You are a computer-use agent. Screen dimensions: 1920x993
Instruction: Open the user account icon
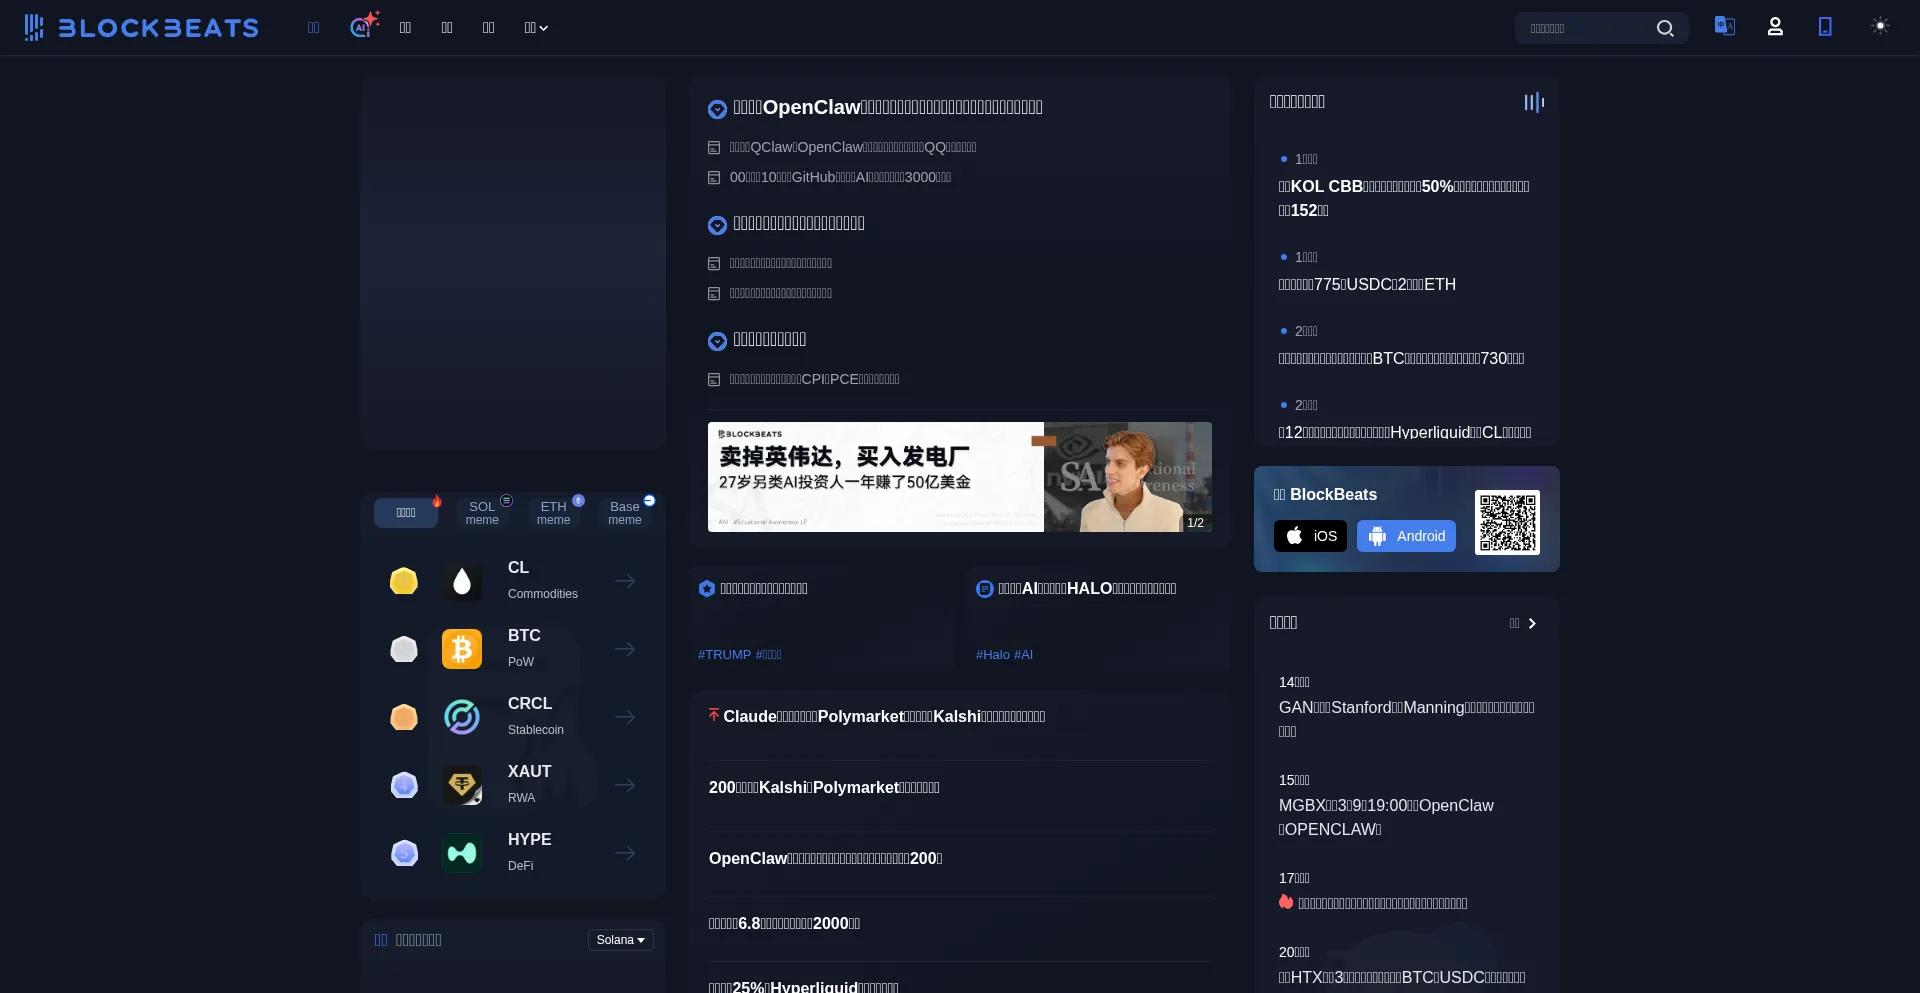point(1775,27)
